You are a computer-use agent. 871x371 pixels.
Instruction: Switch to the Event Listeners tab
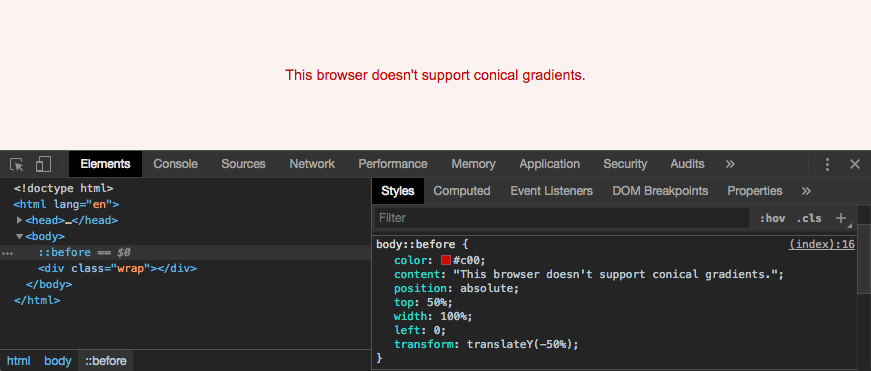pos(552,191)
